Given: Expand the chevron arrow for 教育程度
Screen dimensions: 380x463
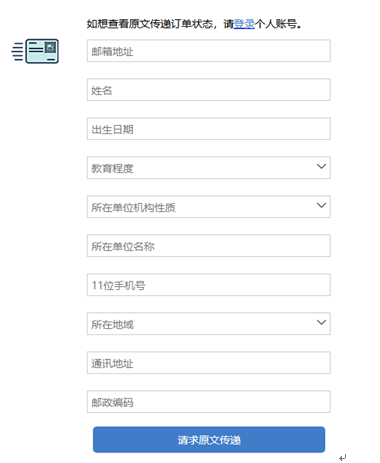Looking at the screenshot, I should 321,166.
